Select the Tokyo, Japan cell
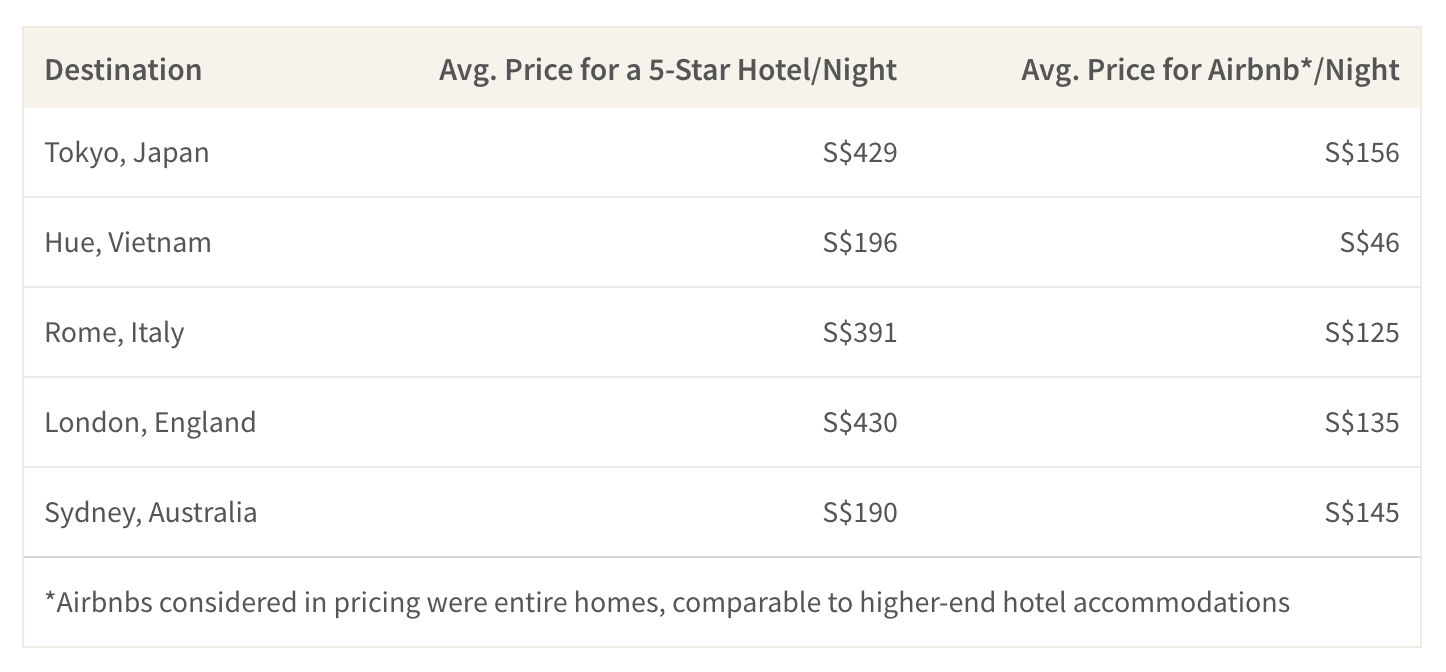The image size is (1446, 672). 127,153
